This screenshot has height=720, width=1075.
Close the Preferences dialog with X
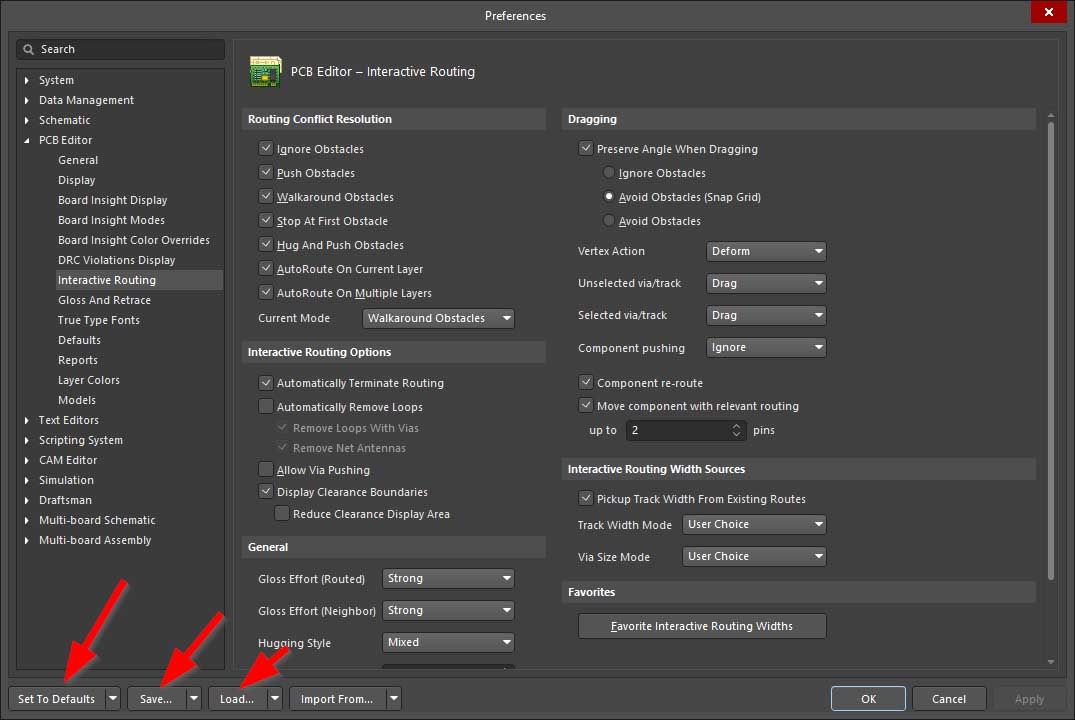point(1048,12)
